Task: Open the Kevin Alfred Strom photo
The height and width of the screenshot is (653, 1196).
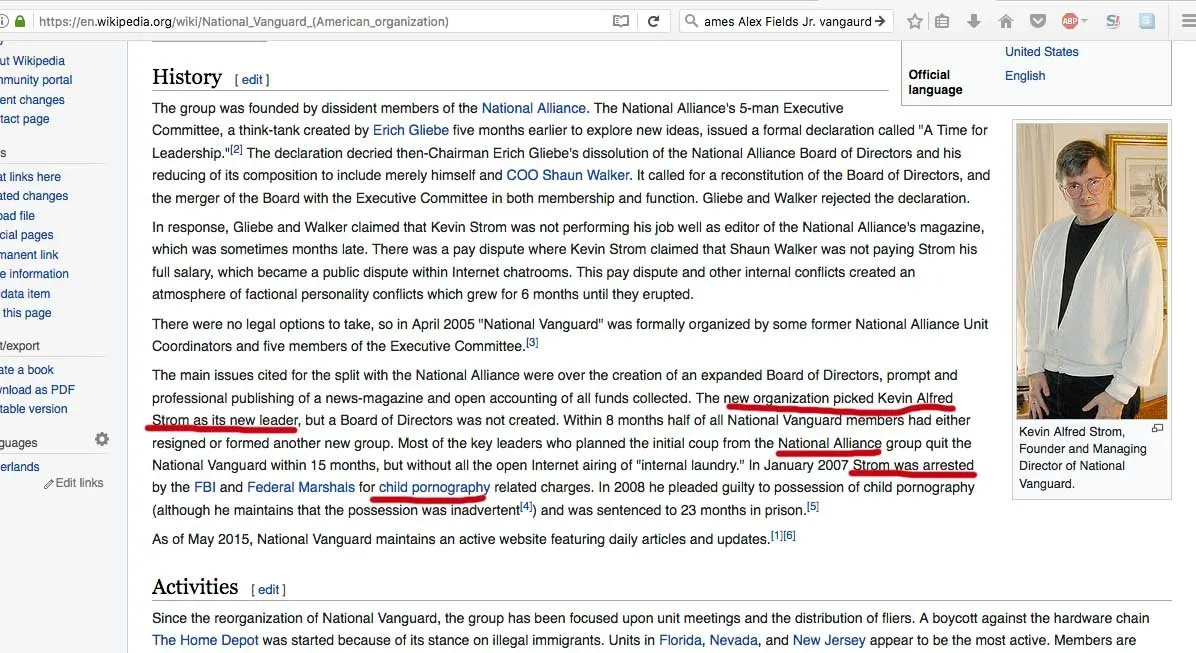Action: click(x=1091, y=271)
